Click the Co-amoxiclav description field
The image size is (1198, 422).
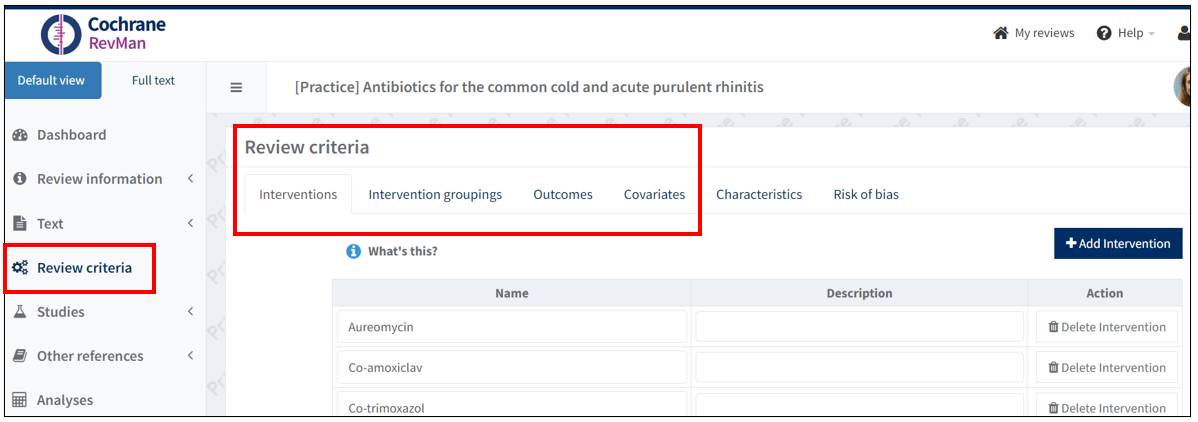(859, 368)
